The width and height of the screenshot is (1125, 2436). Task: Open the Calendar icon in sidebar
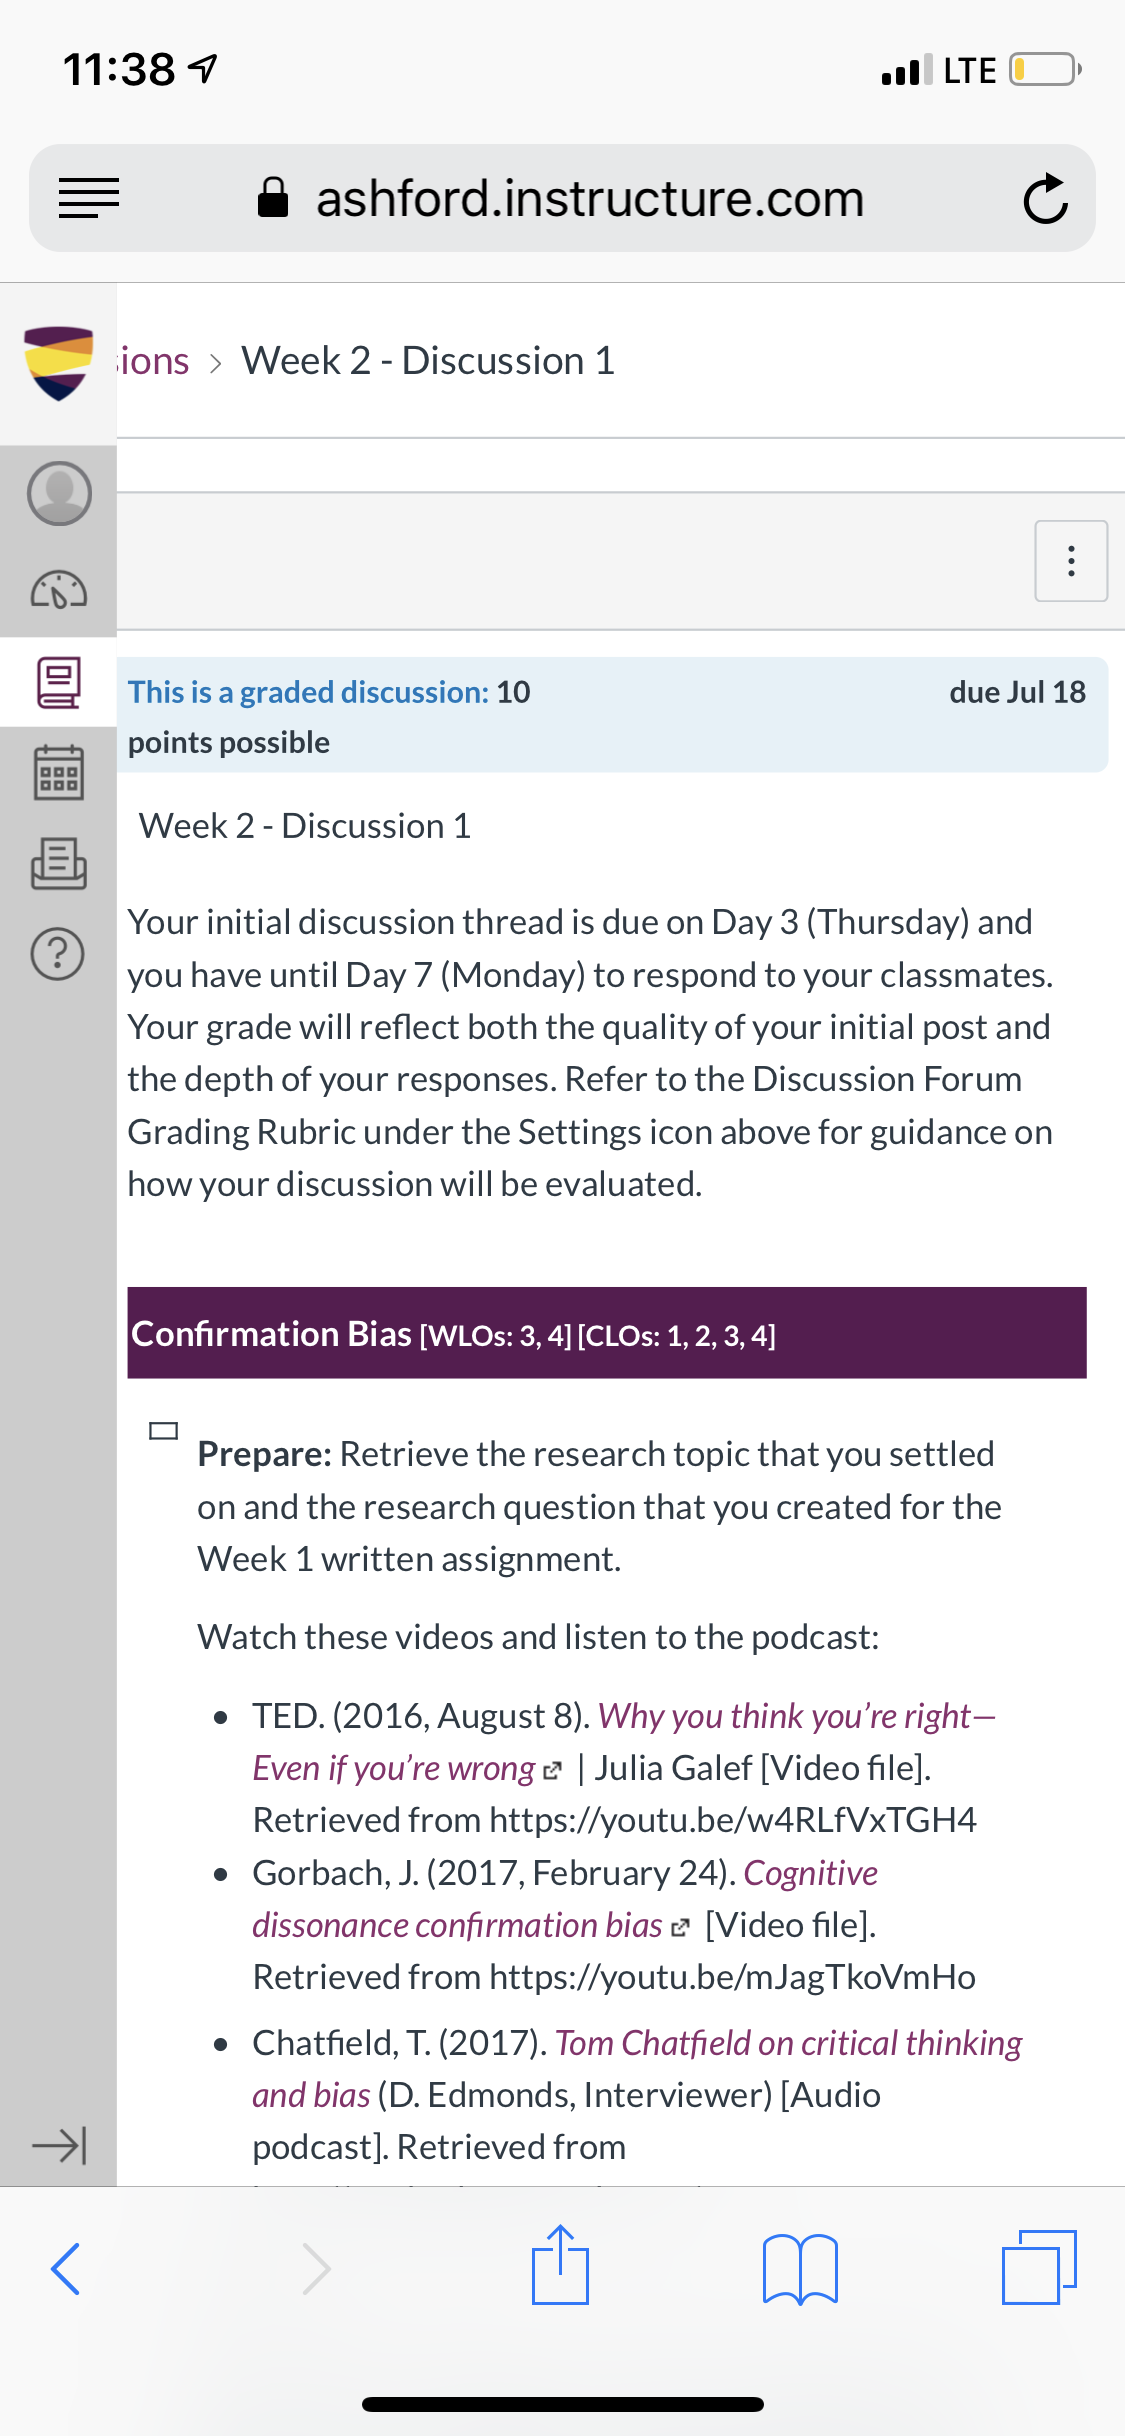[x=59, y=773]
